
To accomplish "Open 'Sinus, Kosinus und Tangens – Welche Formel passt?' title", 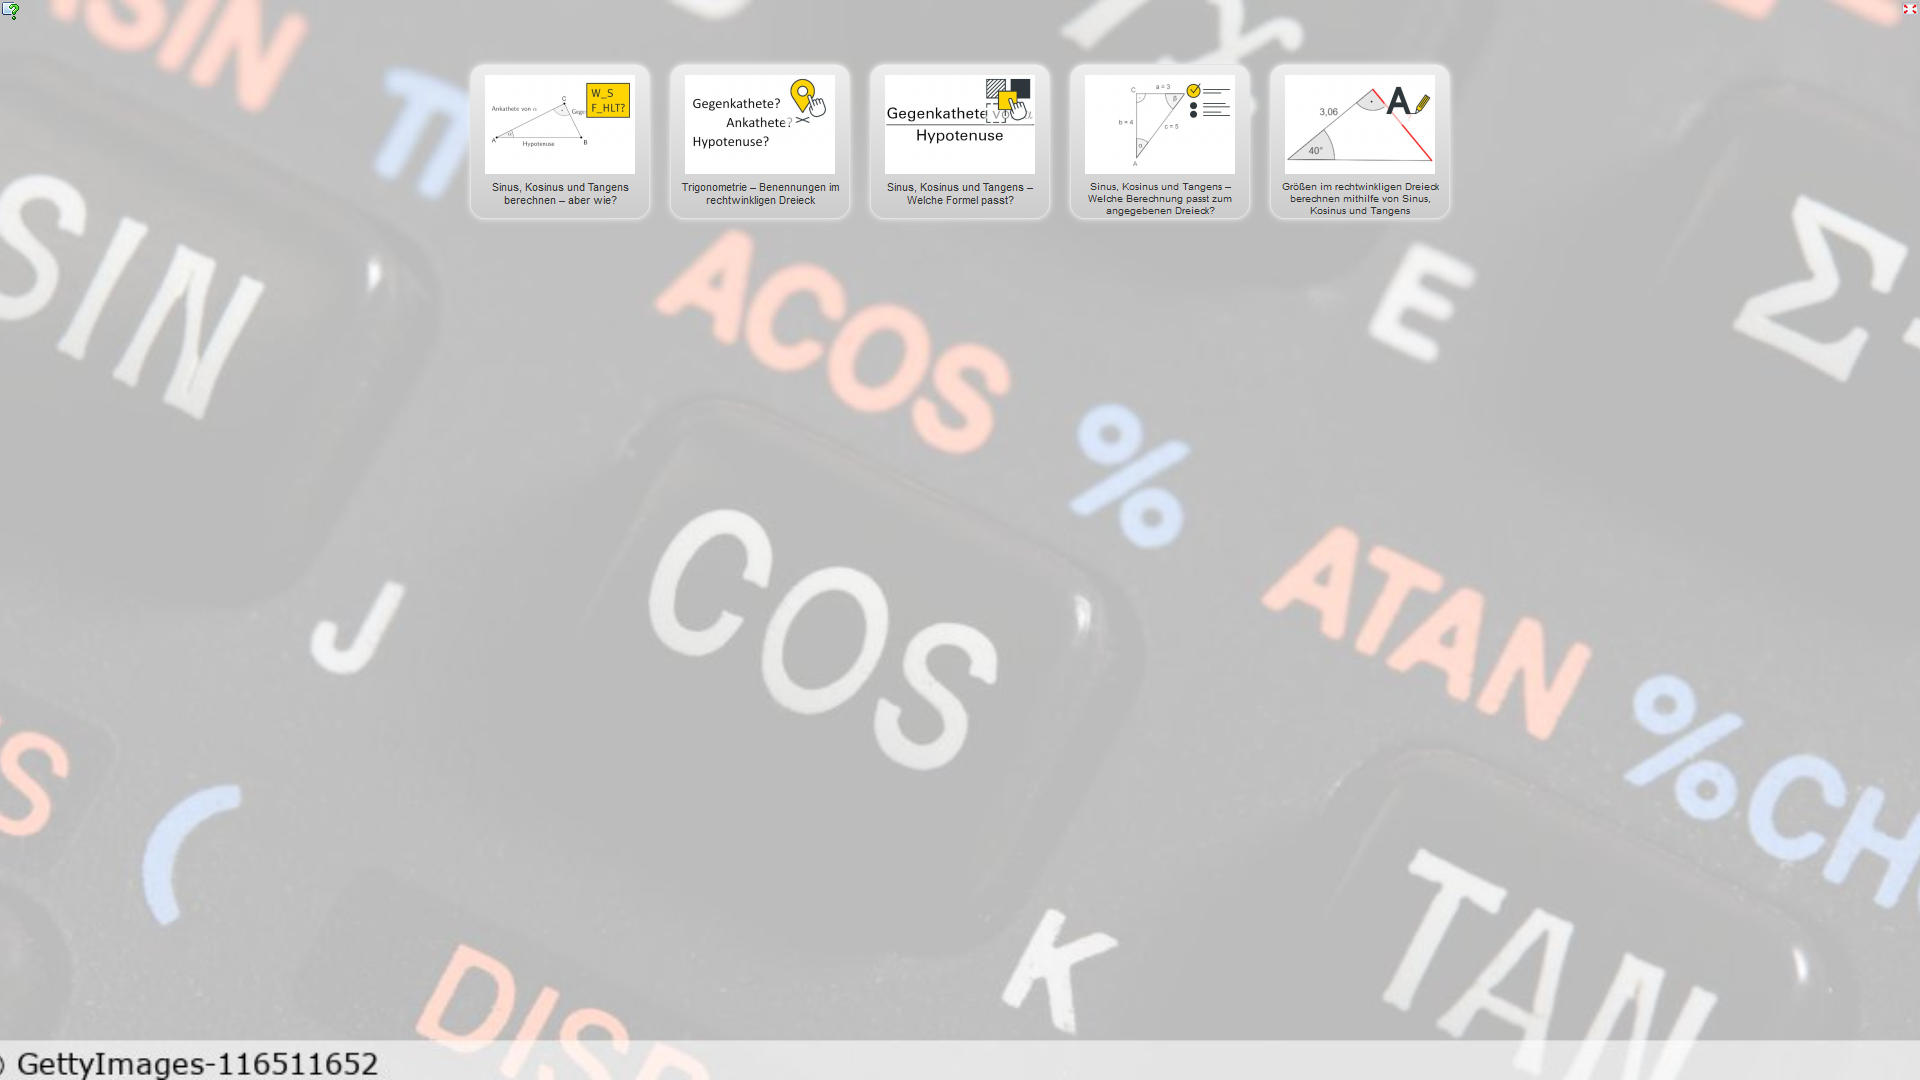I will pyautogui.click(x=960, y=194).
